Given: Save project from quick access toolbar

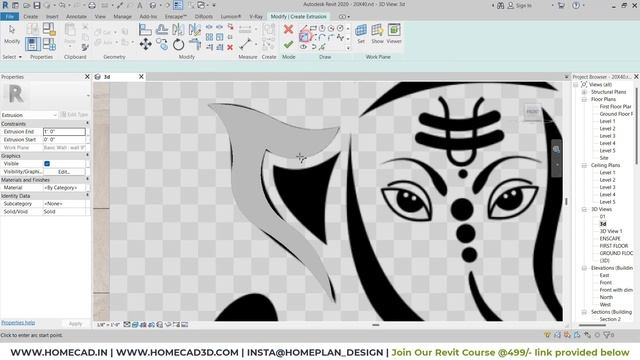Looking at the screenshot, I should click(x=37, y=5).
